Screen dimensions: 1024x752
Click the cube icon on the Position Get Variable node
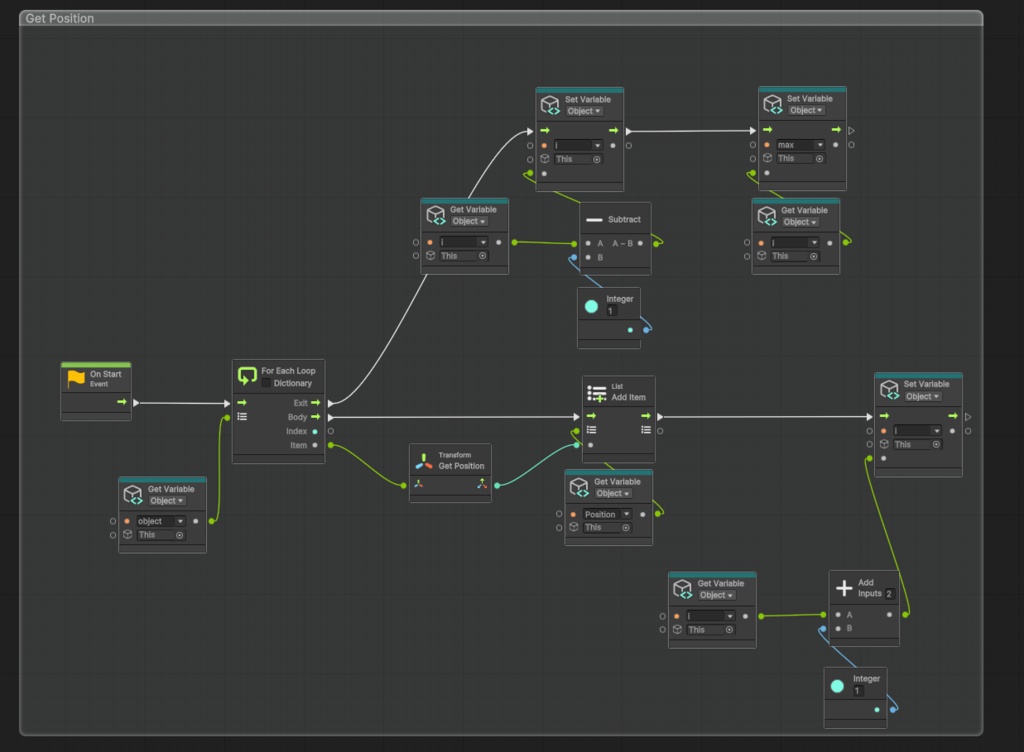click(x=580, y=487)
